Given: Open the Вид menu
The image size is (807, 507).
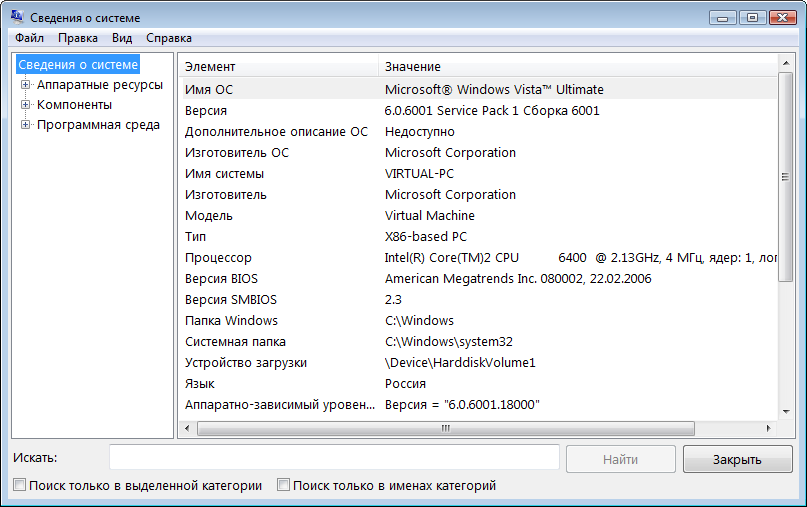Looking at the screenshot, I should click(122, 38).
